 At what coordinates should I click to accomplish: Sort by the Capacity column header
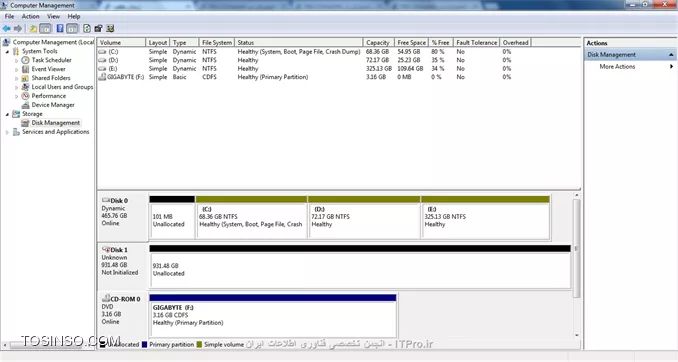pos(378,42)
